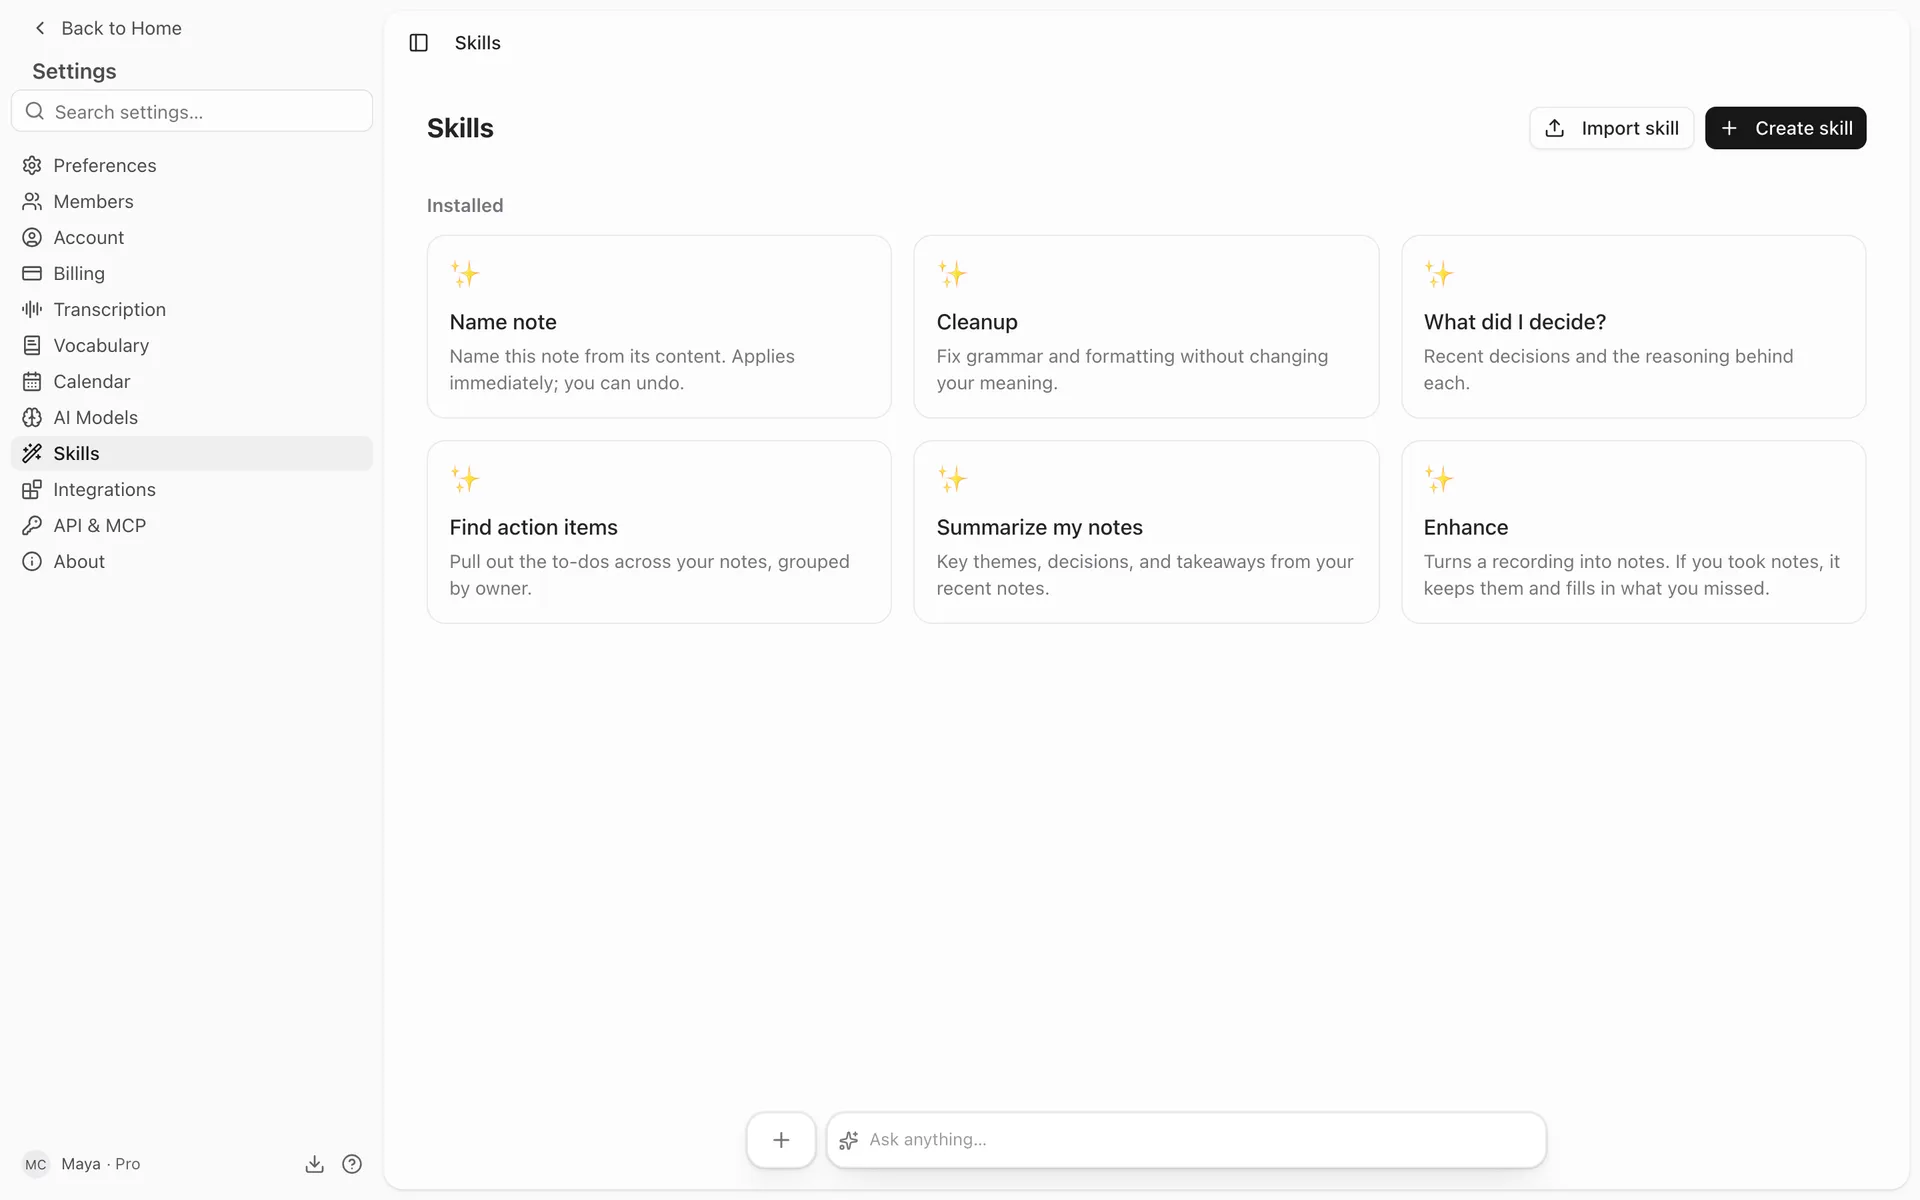Click the AI Models brain icon
This screenshot has width=1920, height=1200.
(x=32, y=417)
